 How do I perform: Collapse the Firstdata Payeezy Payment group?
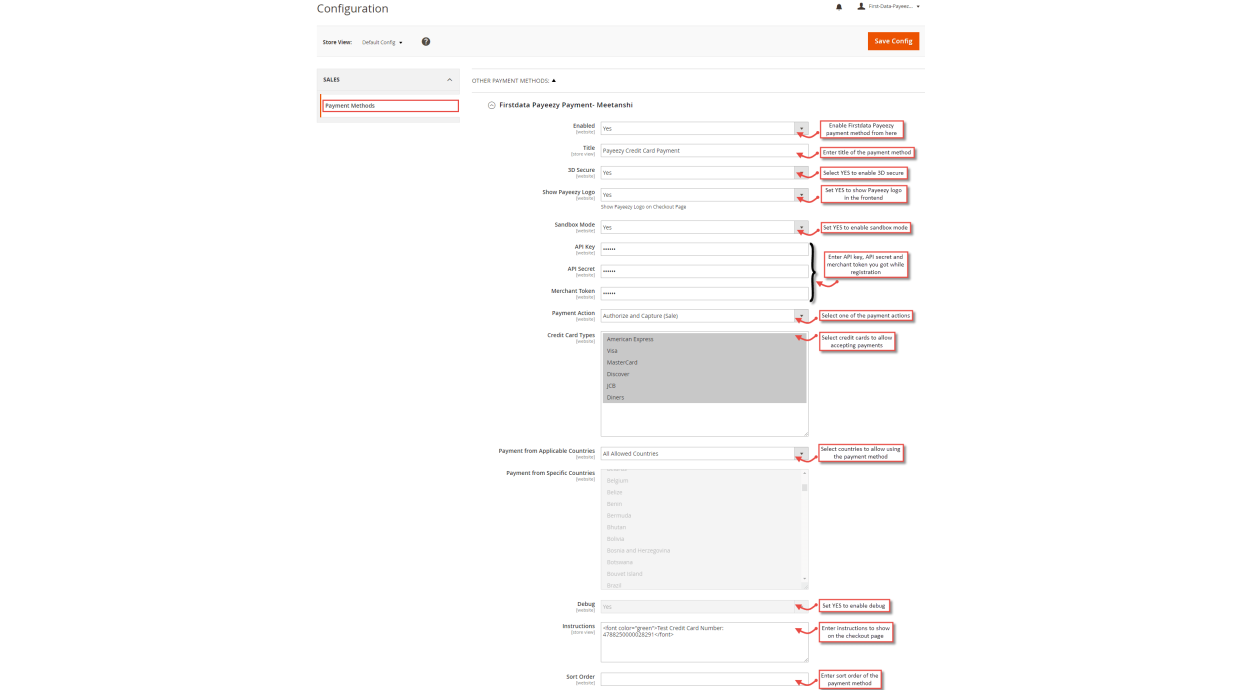tap(560, 105)
